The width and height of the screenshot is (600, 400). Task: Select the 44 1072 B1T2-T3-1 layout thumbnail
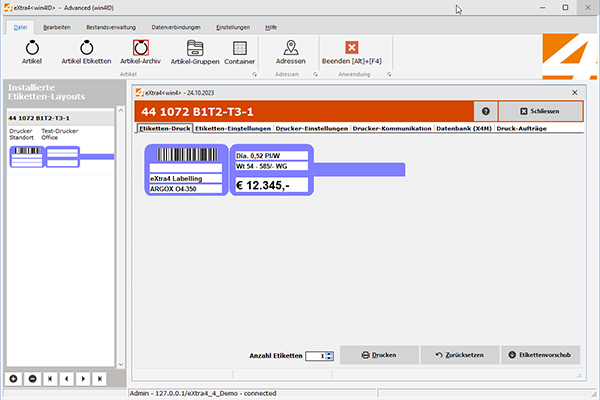pos(46,156)
